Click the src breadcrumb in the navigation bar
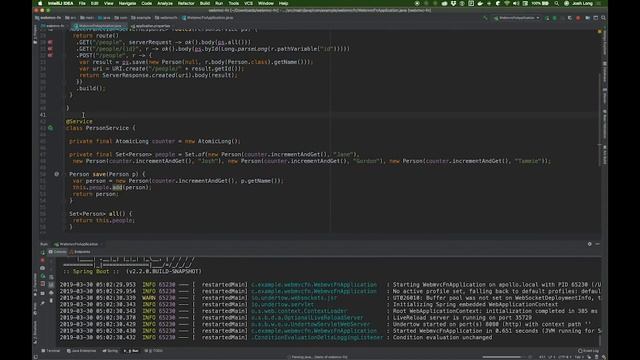This screenshot has height=360, width=640. click(71, 18)
